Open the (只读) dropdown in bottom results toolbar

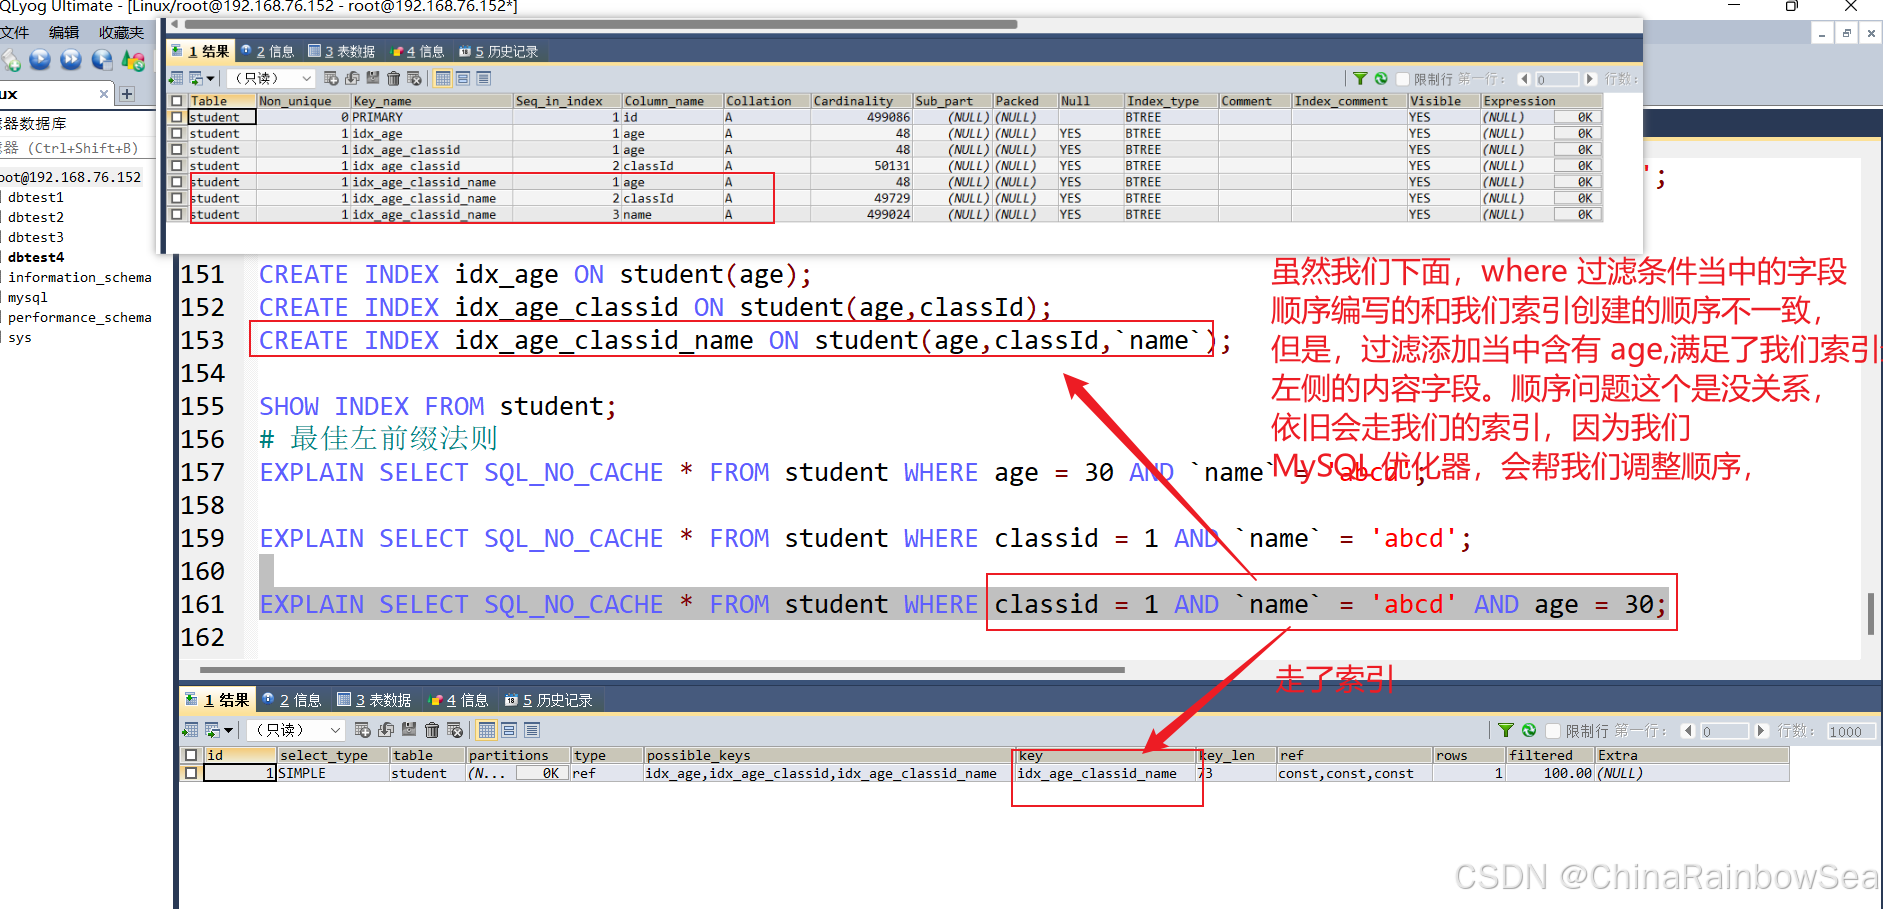pyautogui.click(x=296, y=730)
